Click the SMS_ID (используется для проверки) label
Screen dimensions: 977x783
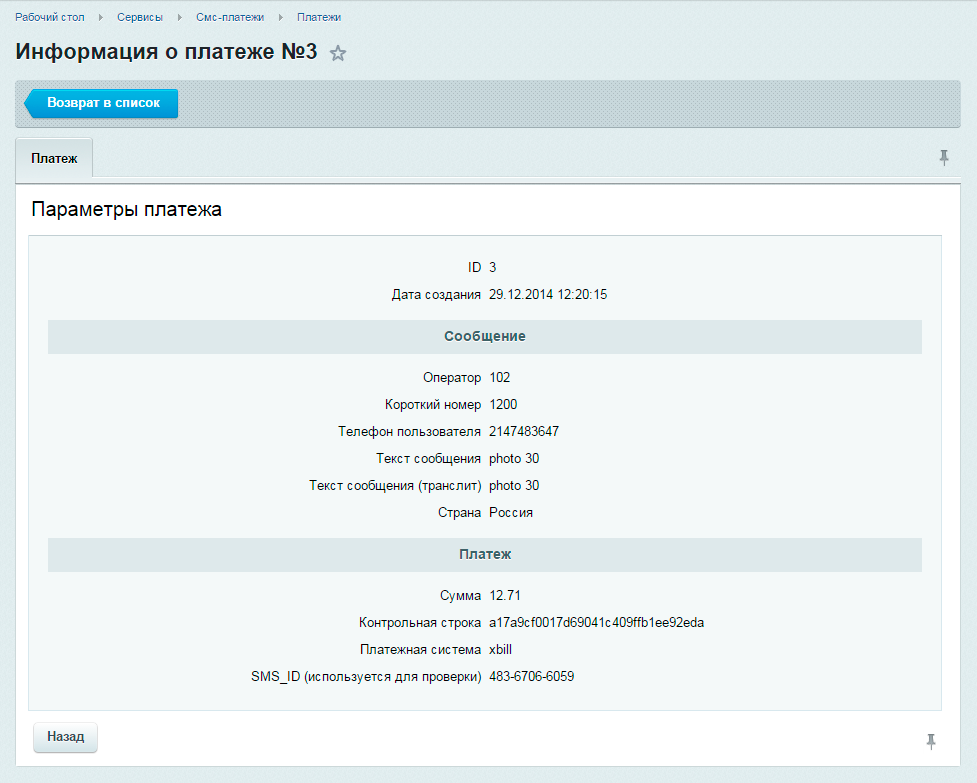tap(366, 677)
